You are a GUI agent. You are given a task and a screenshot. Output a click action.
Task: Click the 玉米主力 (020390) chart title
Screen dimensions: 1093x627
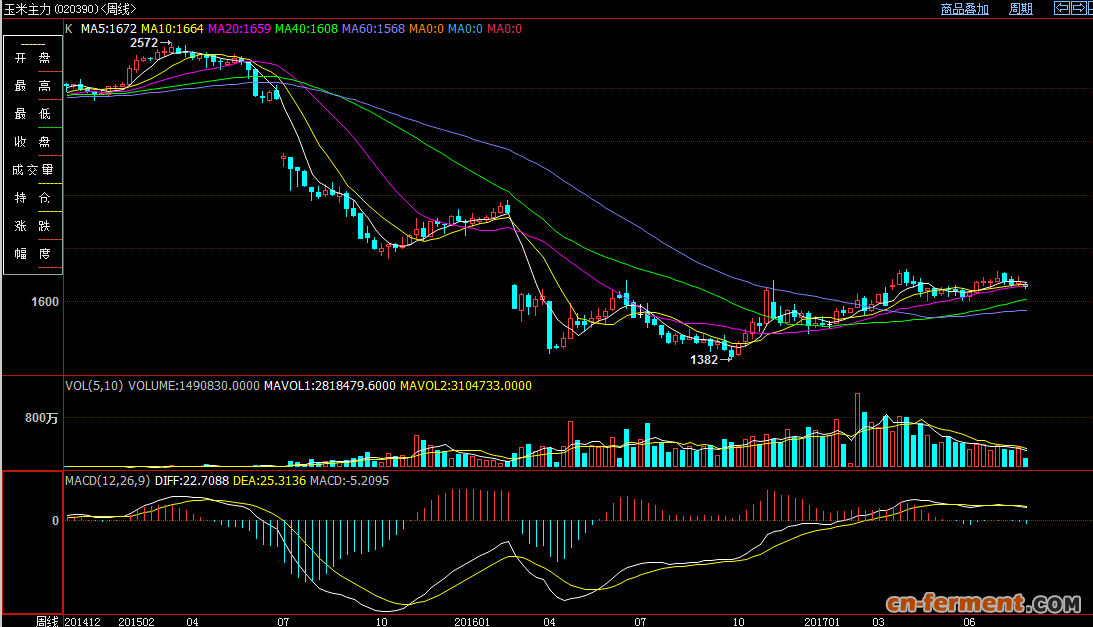[69, 9]
